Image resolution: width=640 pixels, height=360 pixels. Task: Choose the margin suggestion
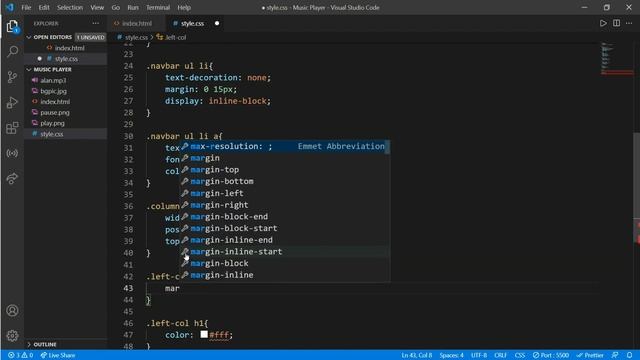(285, 158)
